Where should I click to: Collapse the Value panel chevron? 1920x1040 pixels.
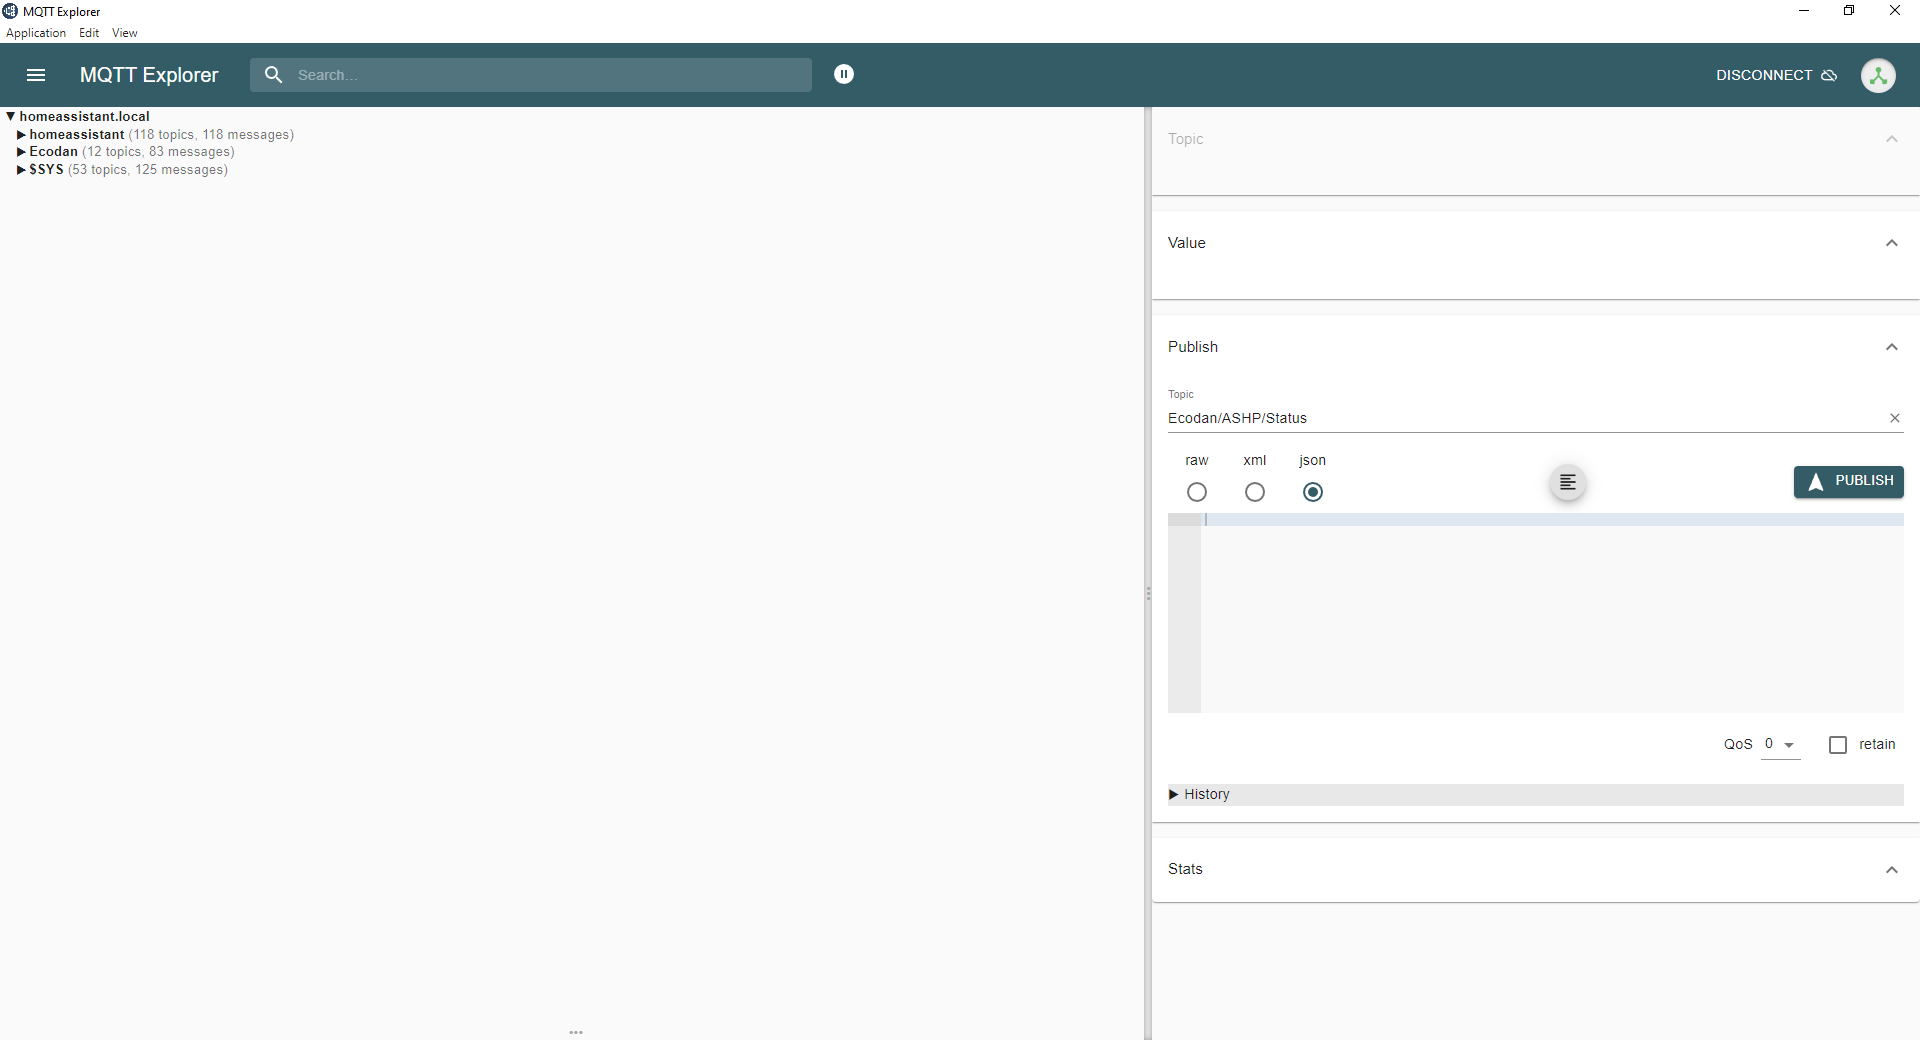click(1891, 243)
